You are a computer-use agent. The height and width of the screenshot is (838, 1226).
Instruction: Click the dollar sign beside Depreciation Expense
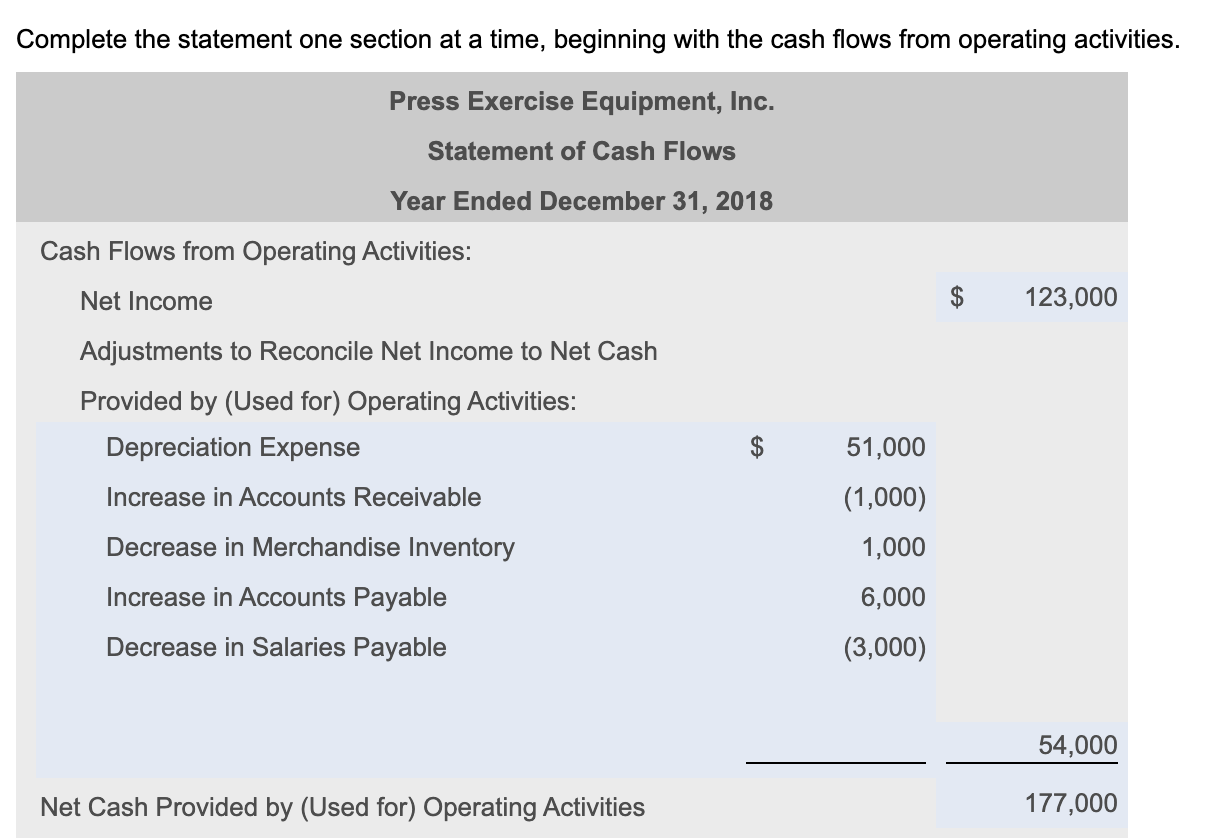click(756, 447)
